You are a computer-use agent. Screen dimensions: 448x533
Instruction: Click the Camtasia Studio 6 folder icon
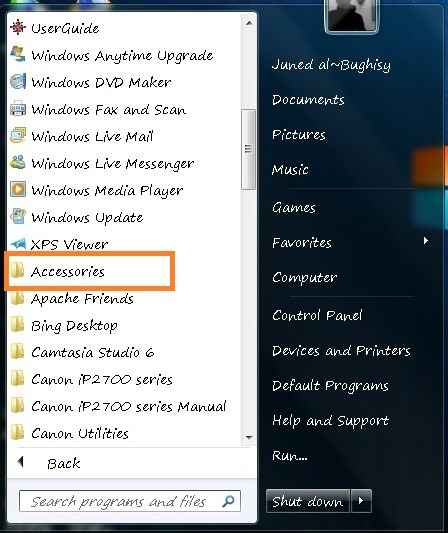coord(17,351)
